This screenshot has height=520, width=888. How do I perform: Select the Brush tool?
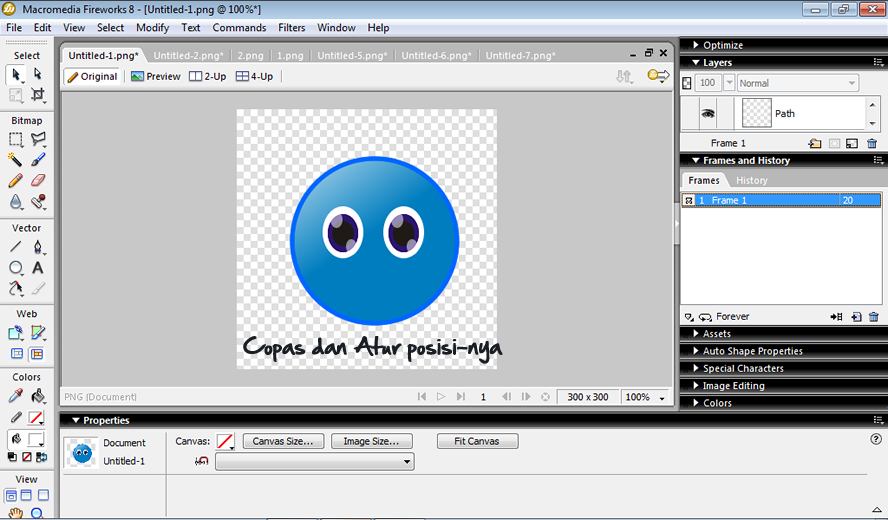click(x=37, y=160)
